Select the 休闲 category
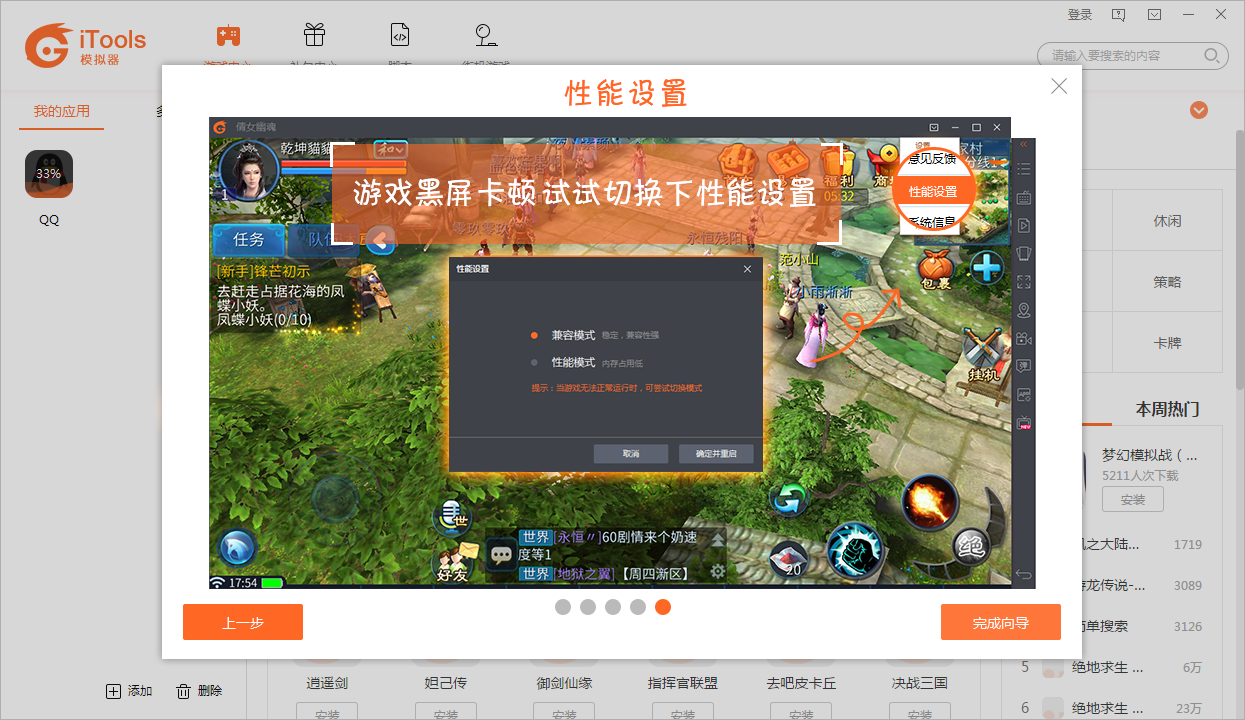The height and width of the screenshot is (720, 1245). [x=1167, y=221]
